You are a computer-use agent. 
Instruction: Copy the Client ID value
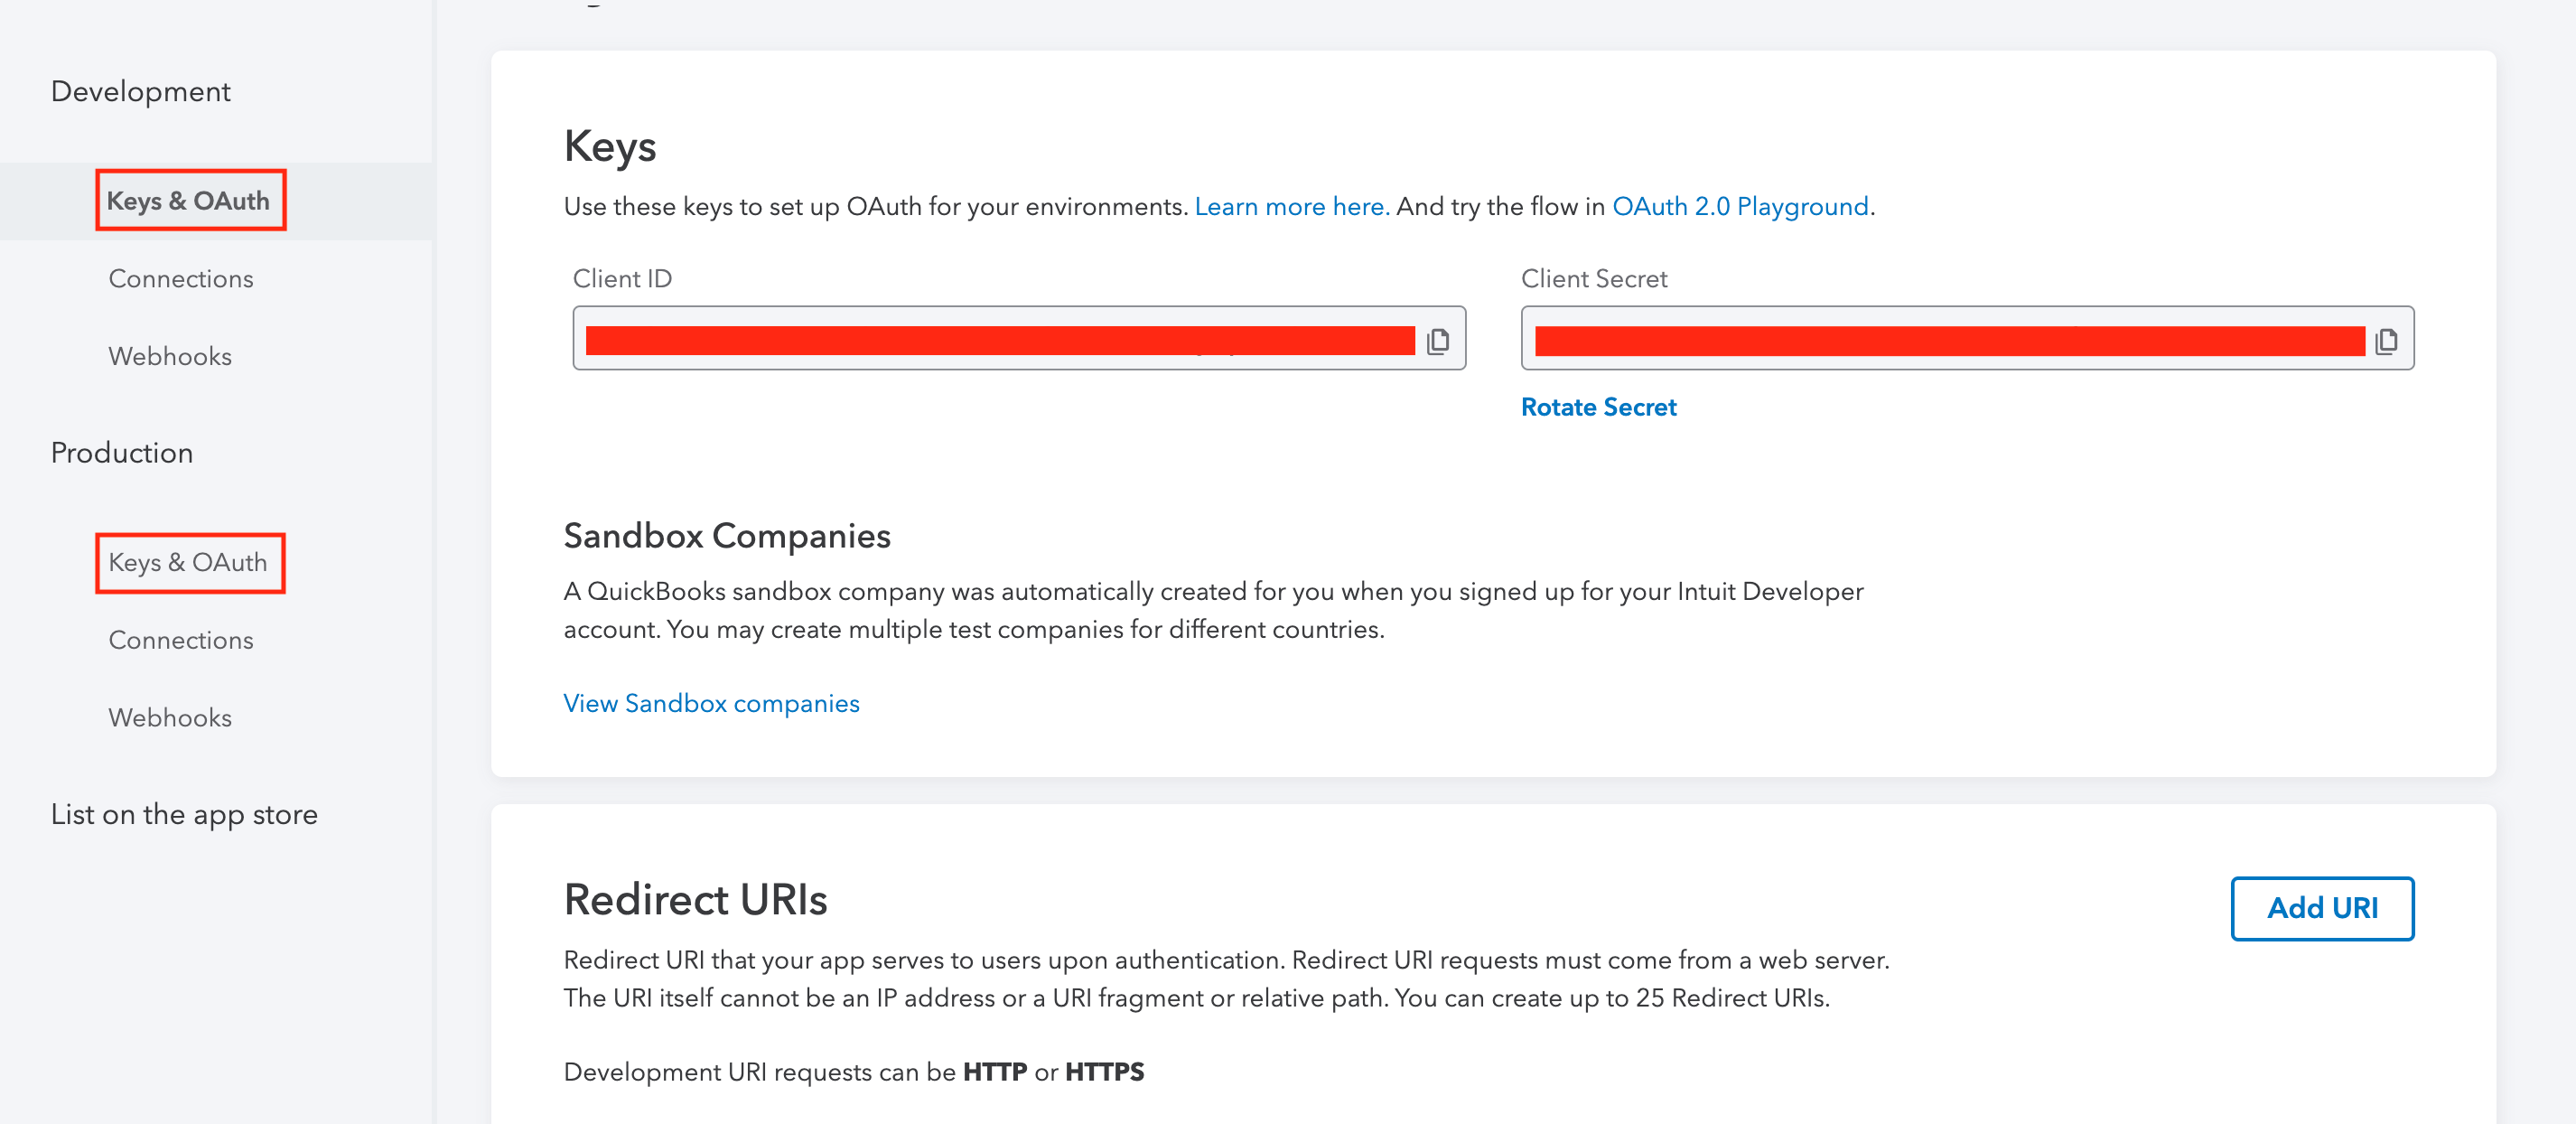tap(1437, 341)
